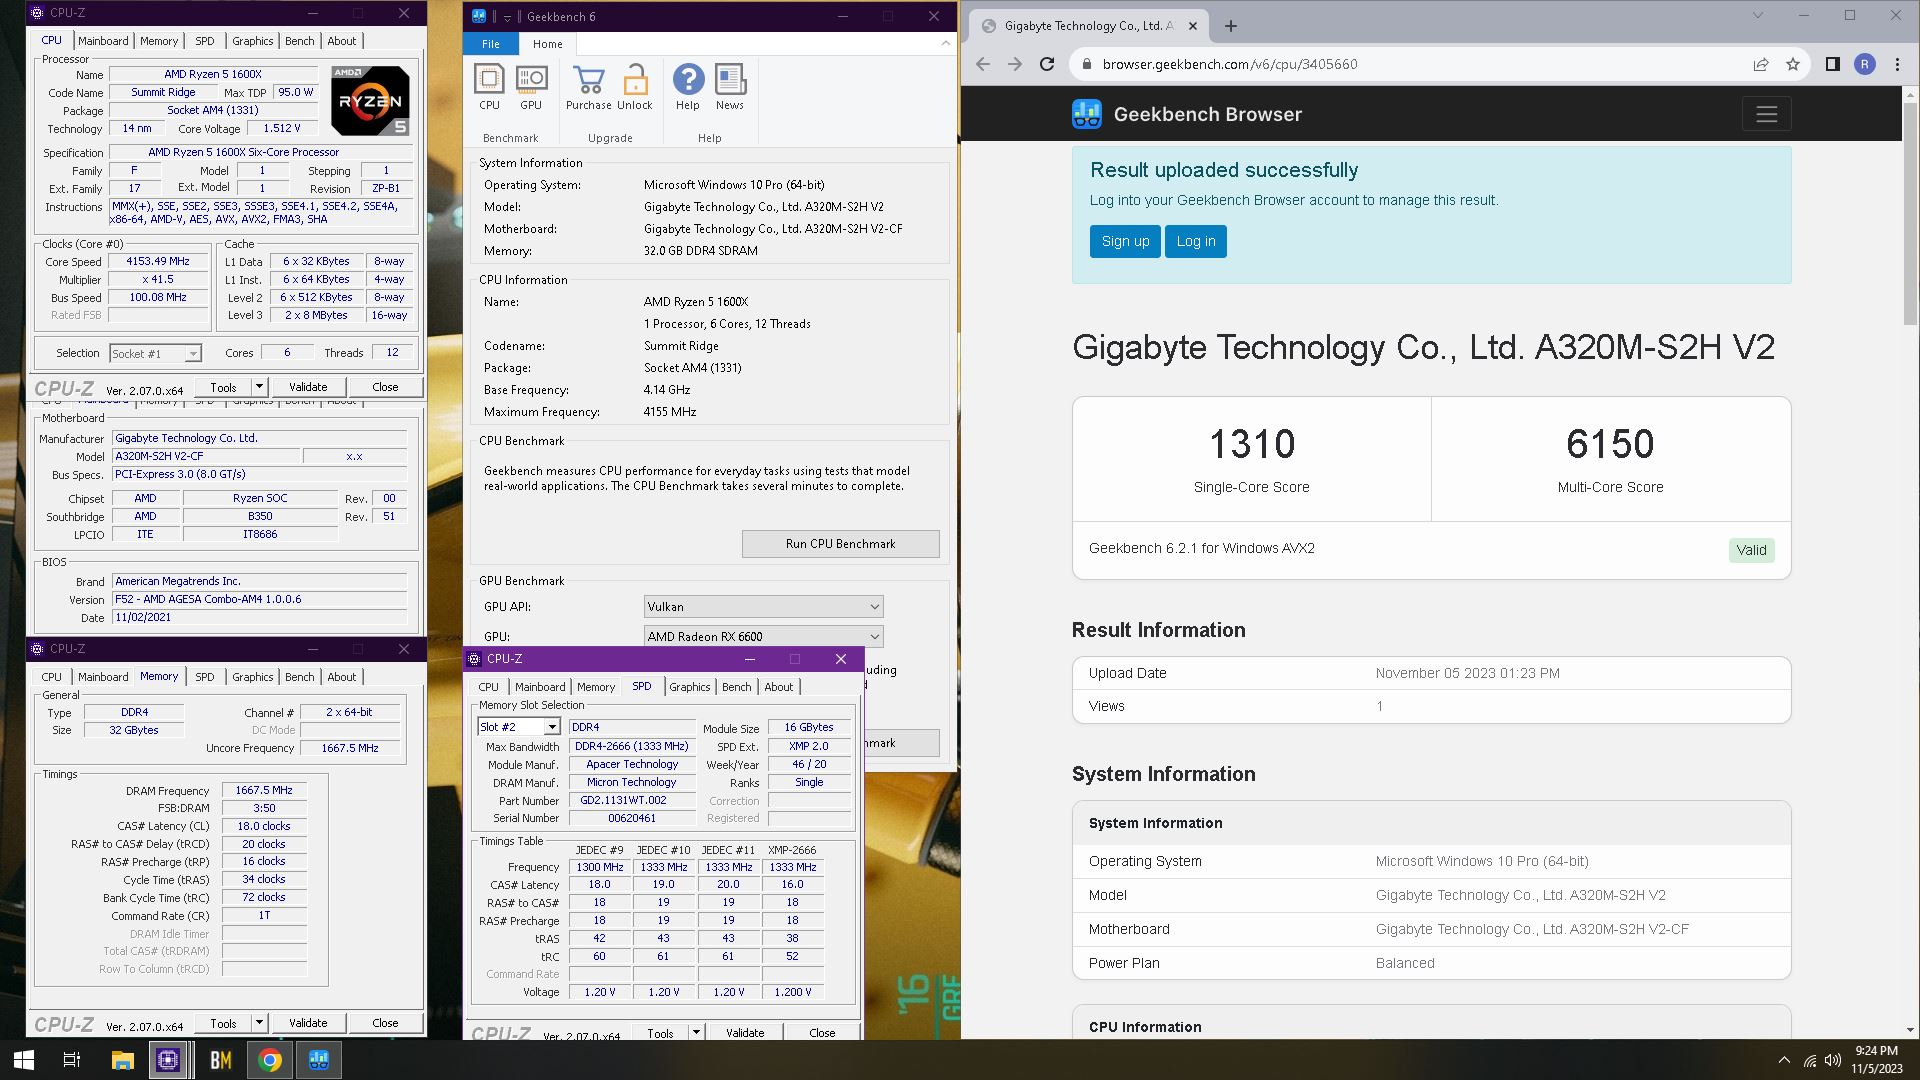Show hidden system tray icons
Image resolution: width=1920 pixels, height=1080 pixels.
(1784, 1060)
